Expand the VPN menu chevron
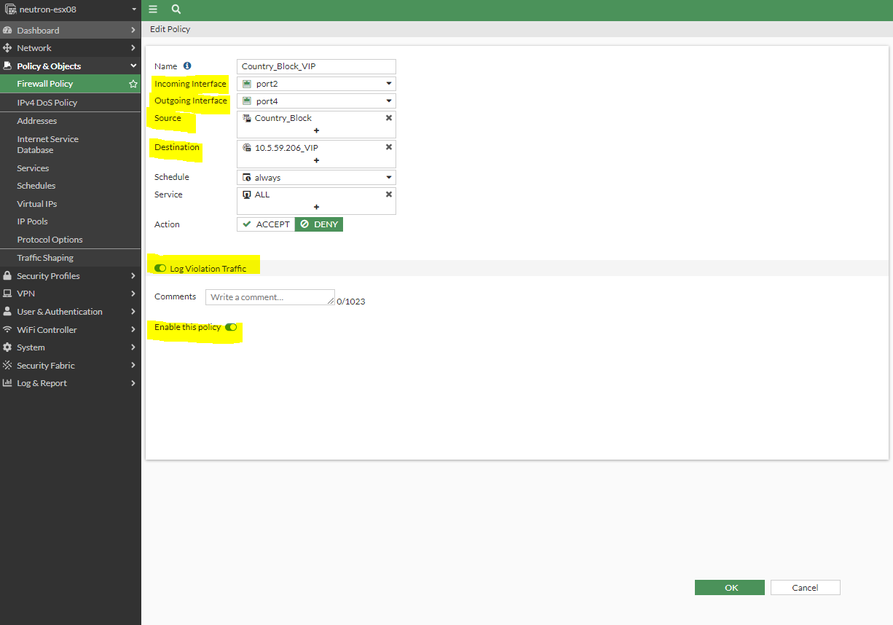Screen dimensions: 893x625 133,293
